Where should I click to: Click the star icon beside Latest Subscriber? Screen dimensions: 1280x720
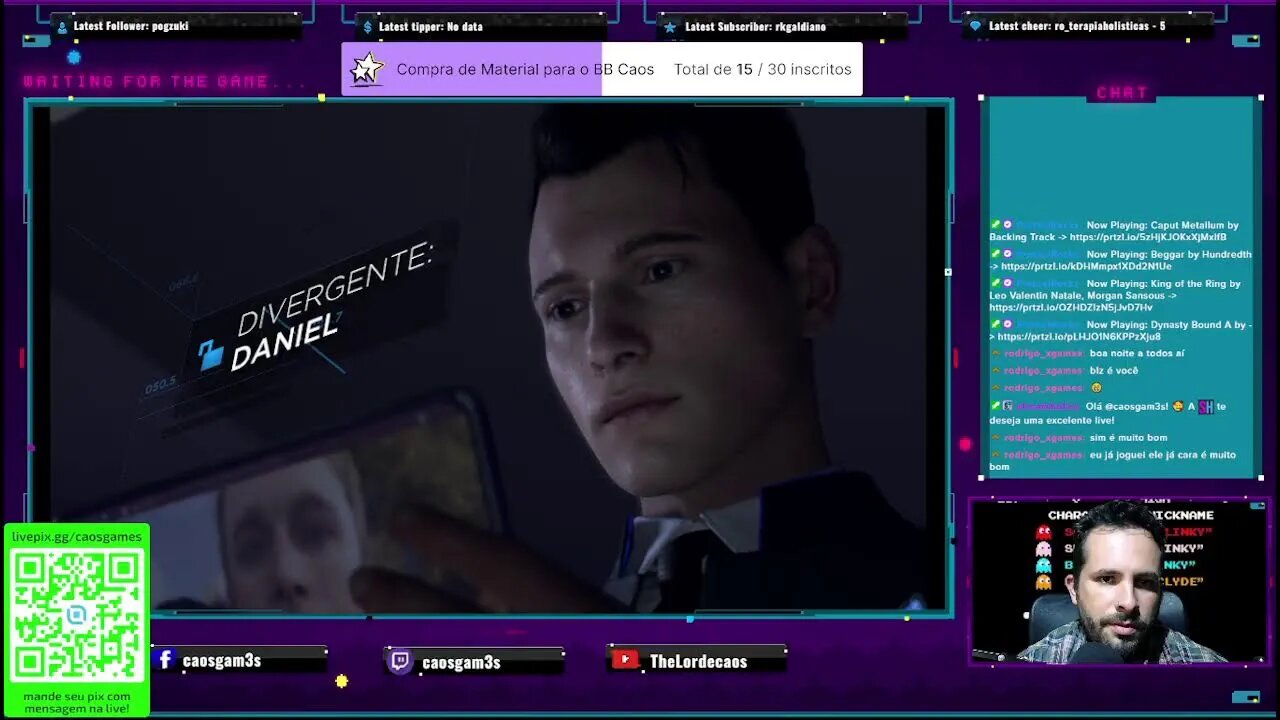click(670, 27)
